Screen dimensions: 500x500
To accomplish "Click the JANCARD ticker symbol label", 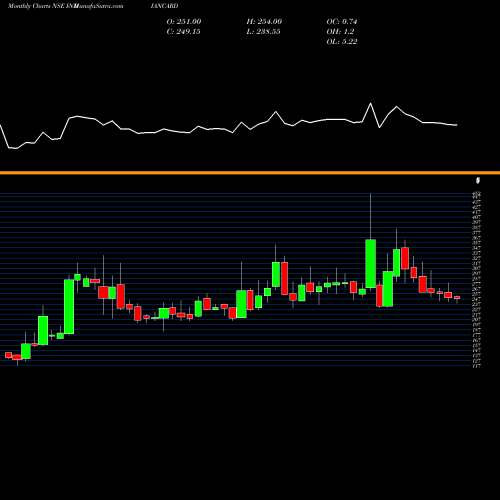I will 164,6.
